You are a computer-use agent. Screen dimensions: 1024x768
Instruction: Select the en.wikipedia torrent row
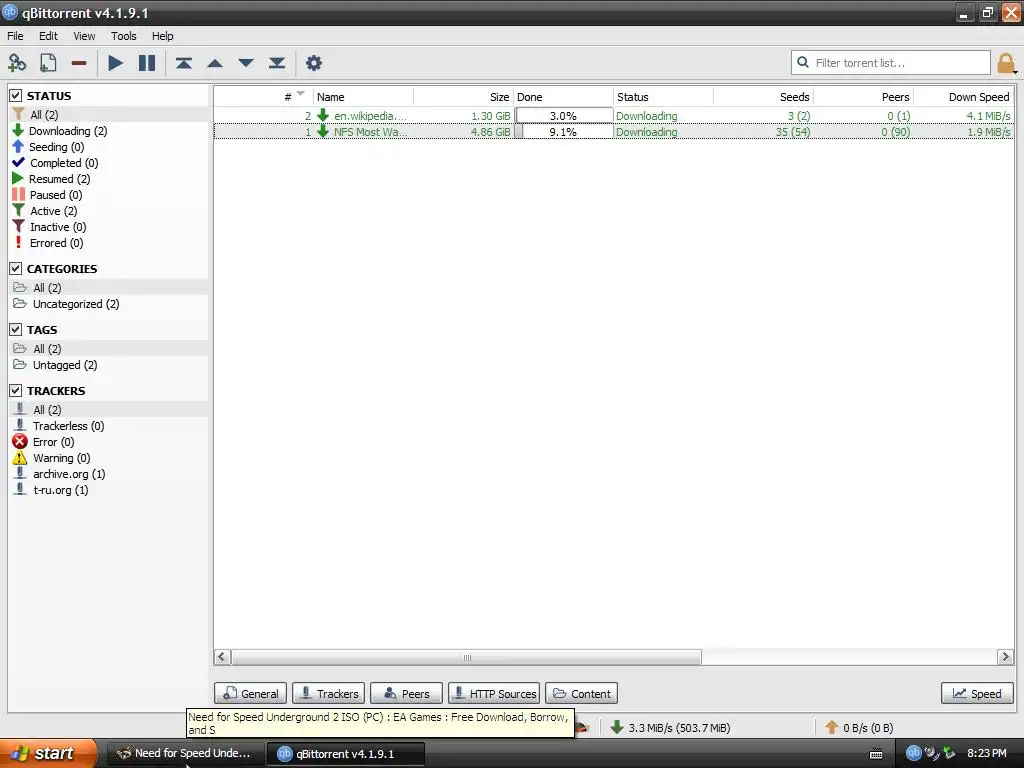tap(614, 116)
